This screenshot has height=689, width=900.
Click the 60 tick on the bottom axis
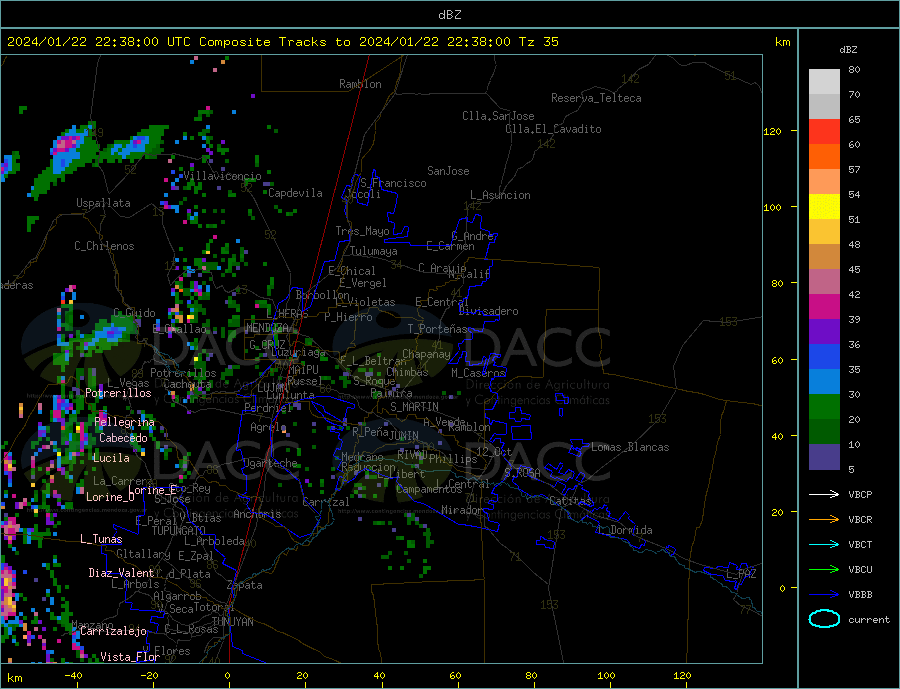coord(455,676)
